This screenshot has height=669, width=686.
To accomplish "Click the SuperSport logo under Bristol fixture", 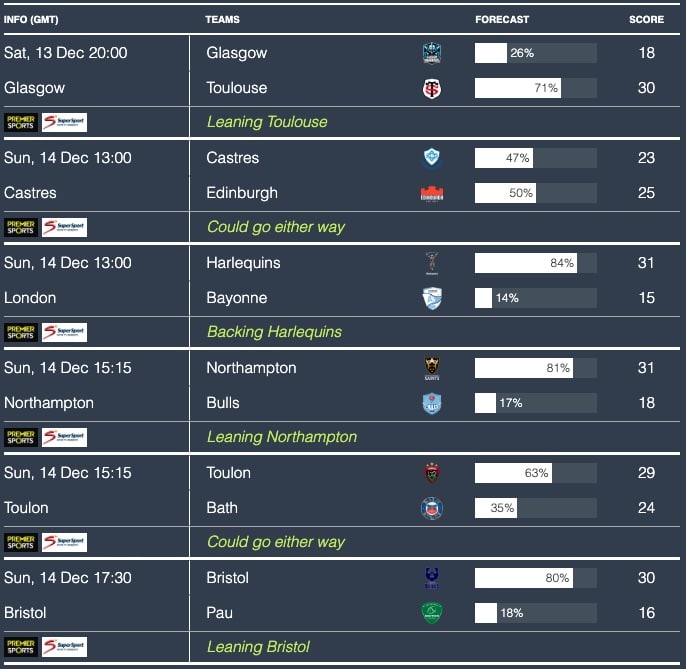I will pos(65,647).
